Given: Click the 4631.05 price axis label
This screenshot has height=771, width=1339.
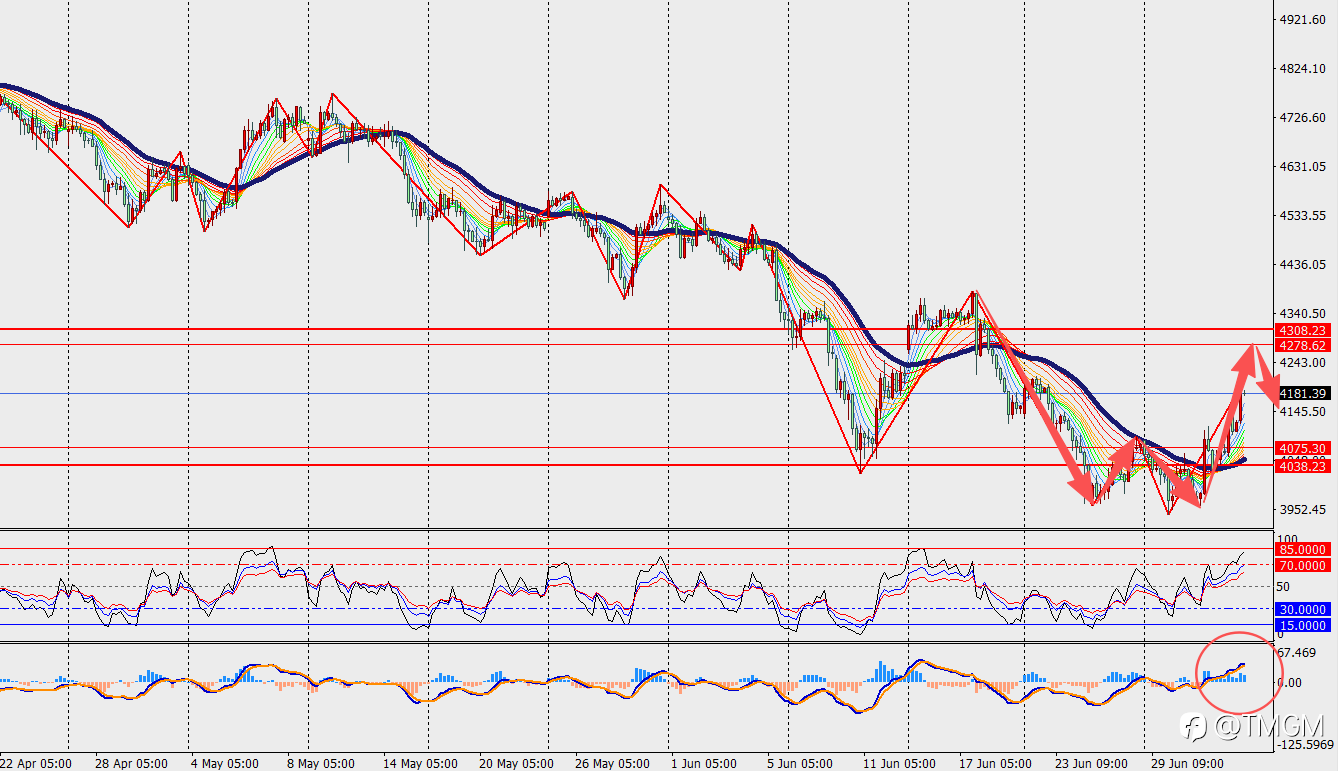Looking at the screenshot, I should point(1303,167).
